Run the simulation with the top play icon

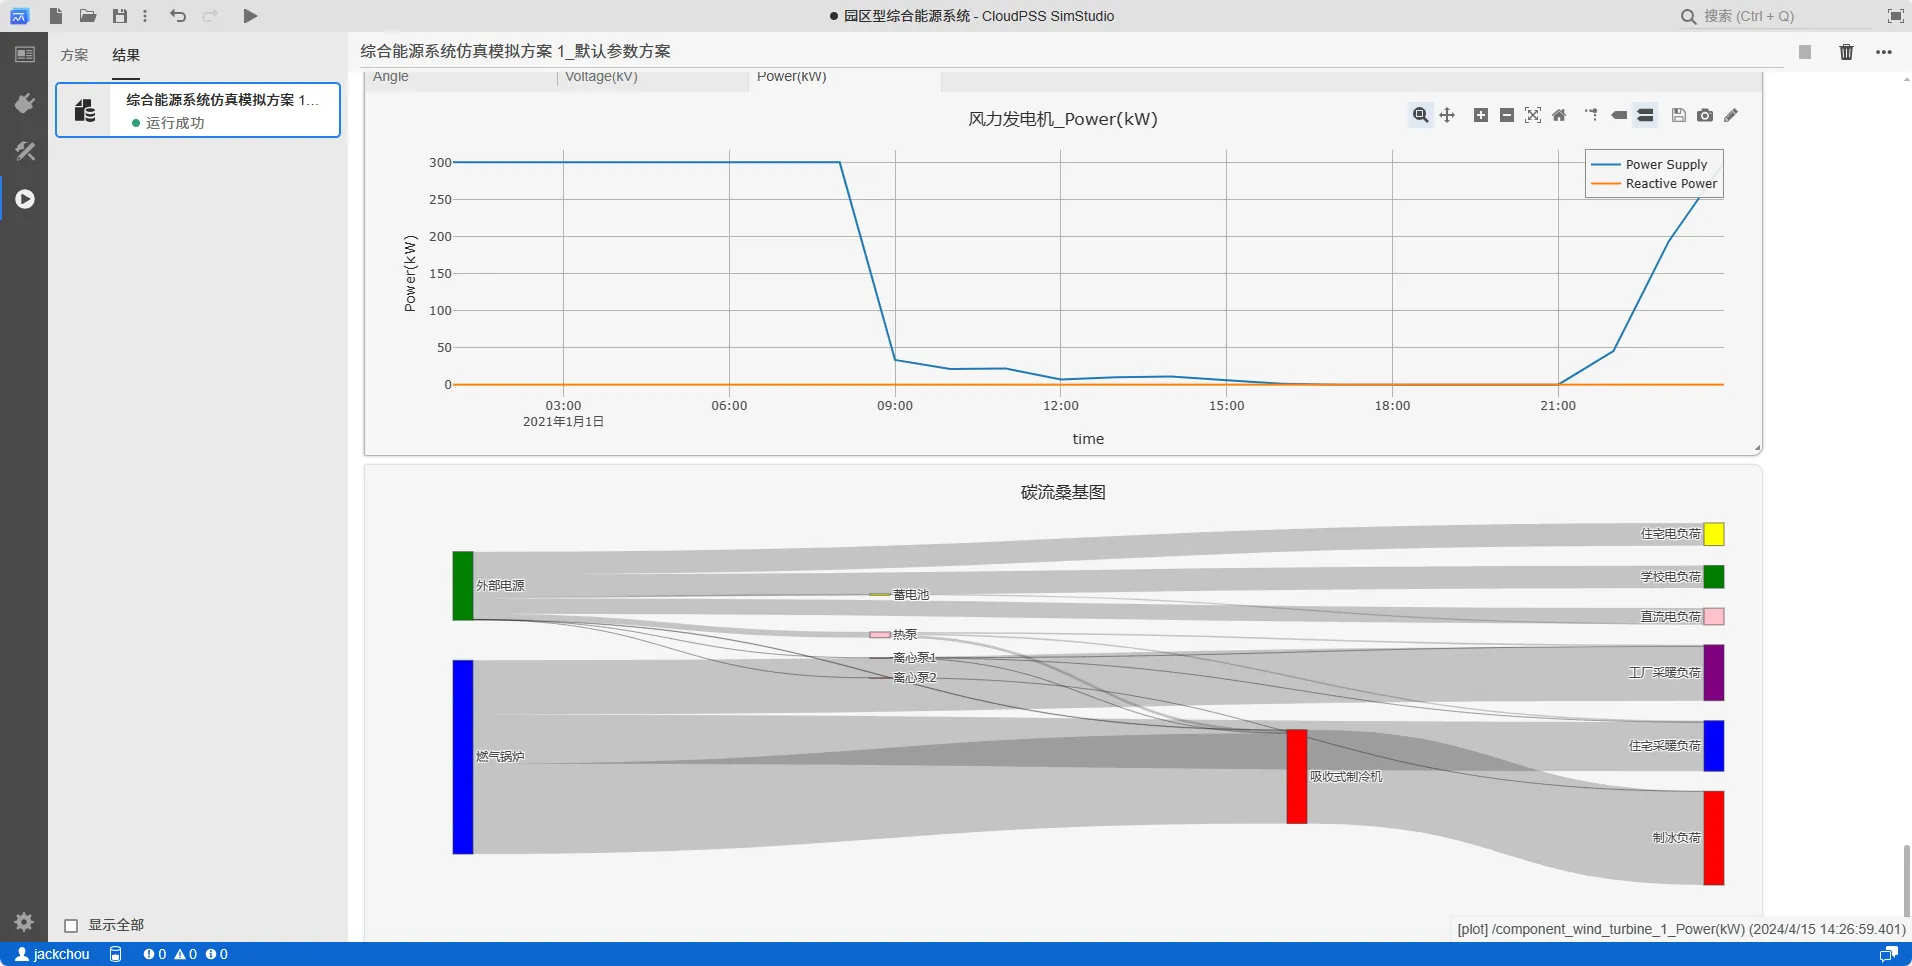[251, 16]
